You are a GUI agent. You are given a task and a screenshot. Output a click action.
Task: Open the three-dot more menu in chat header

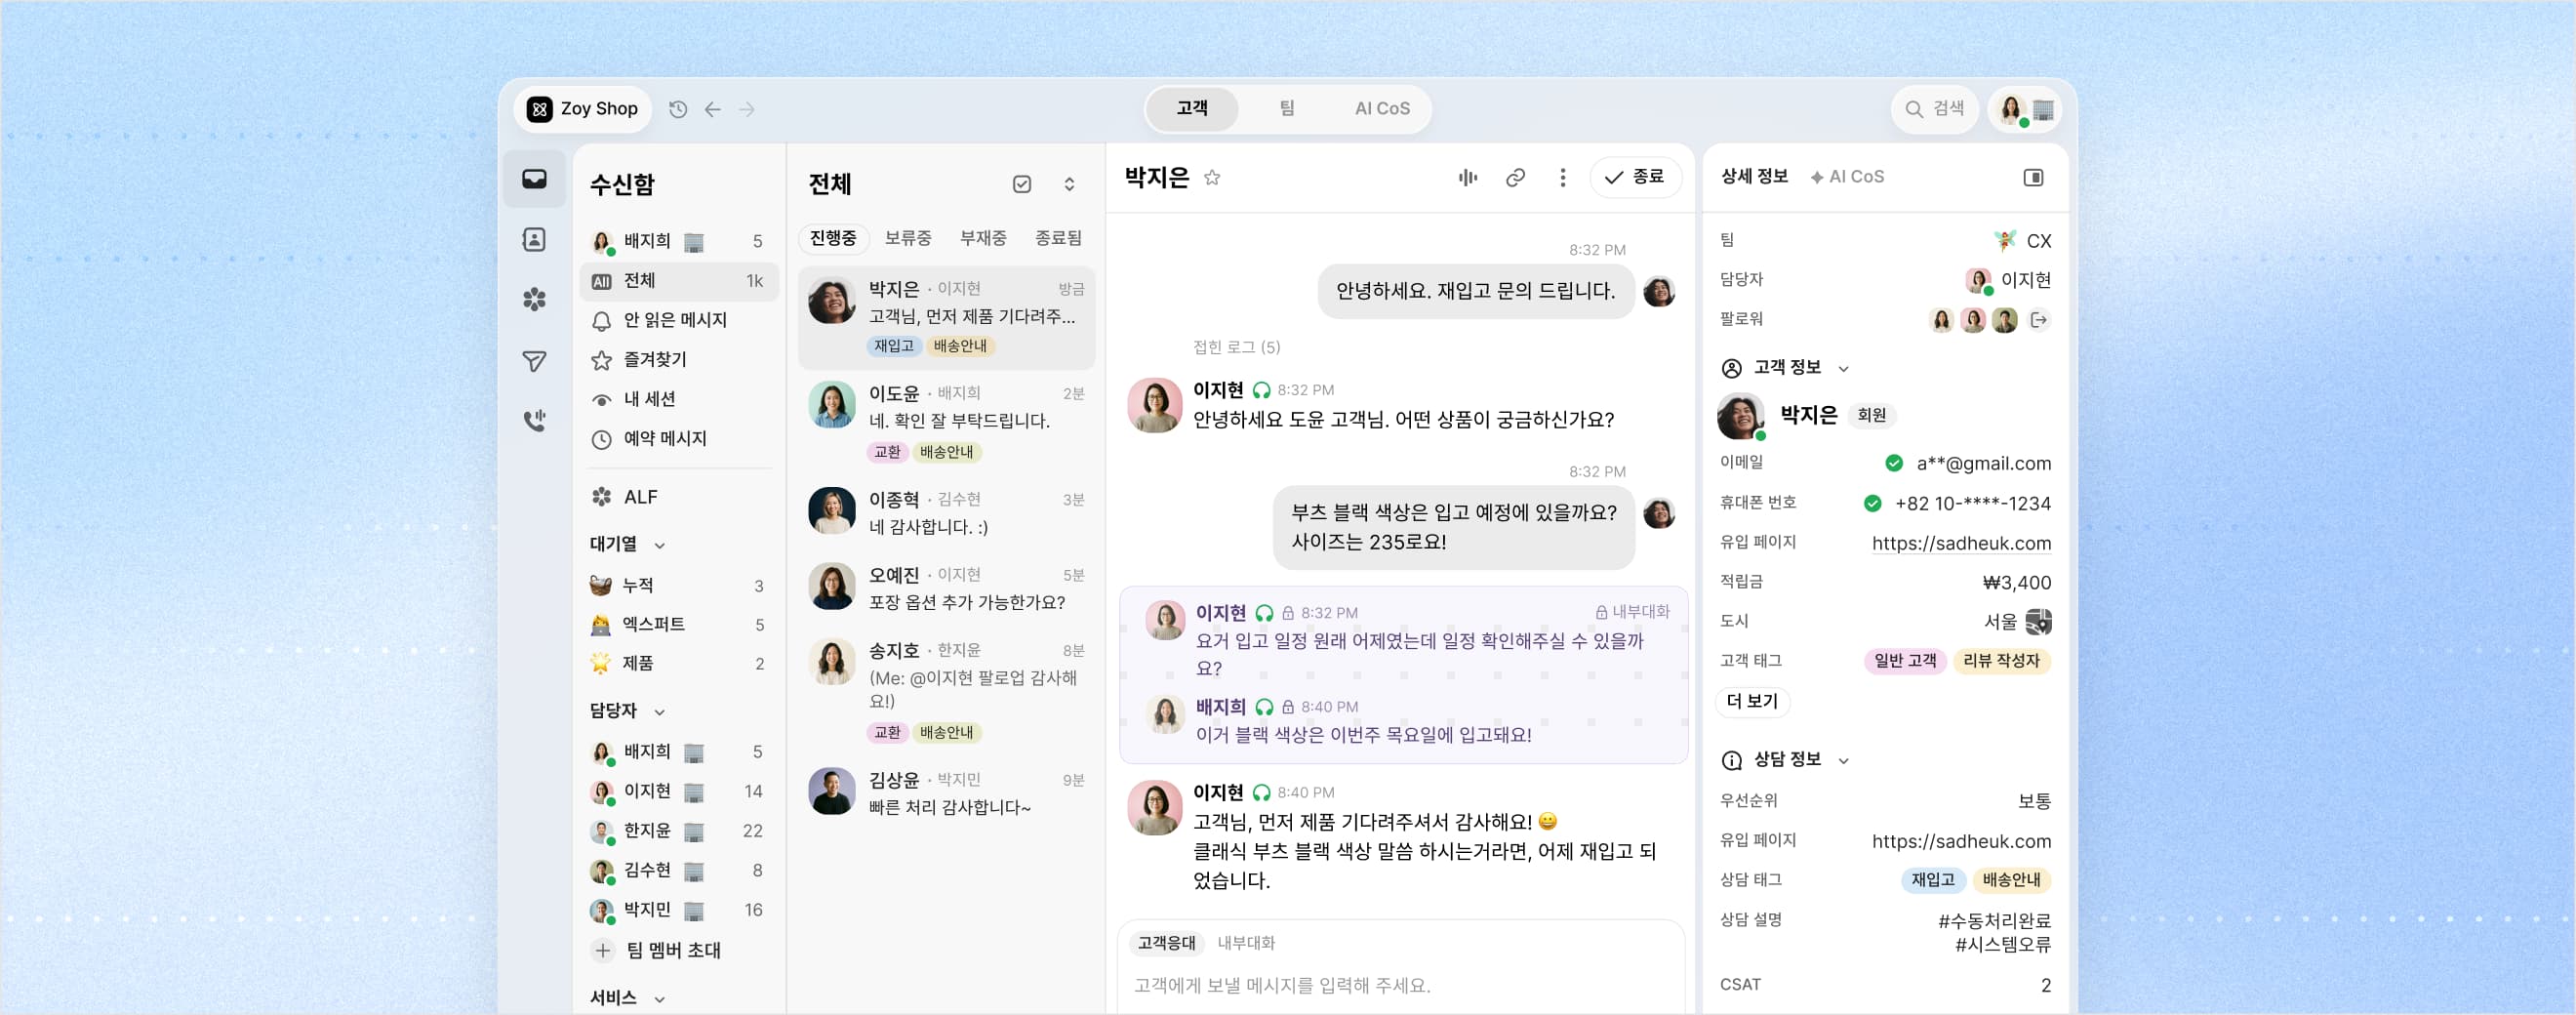[x=1562, y=177]
